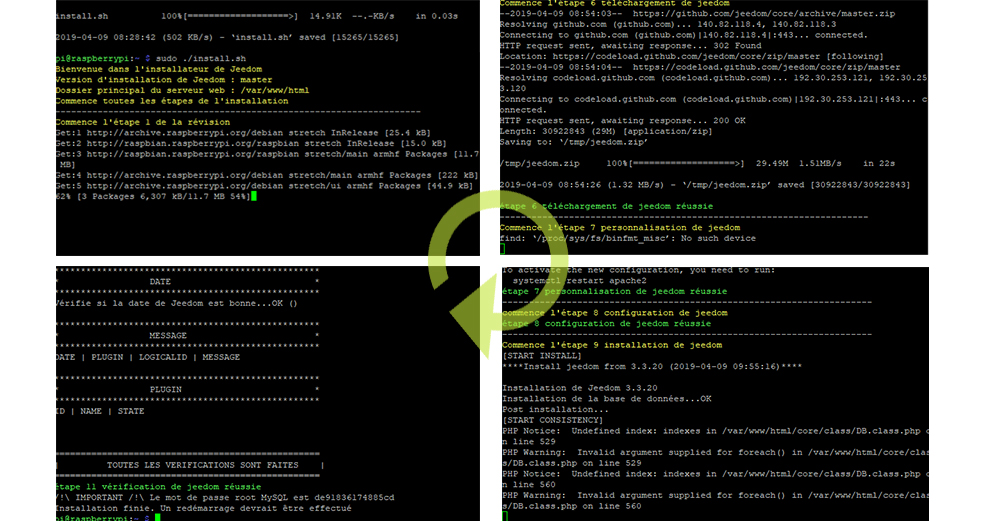Select the 'Get:4' stretch/main armhf Packages line
This screenshot has height=521, width=990.
point(267,176)
